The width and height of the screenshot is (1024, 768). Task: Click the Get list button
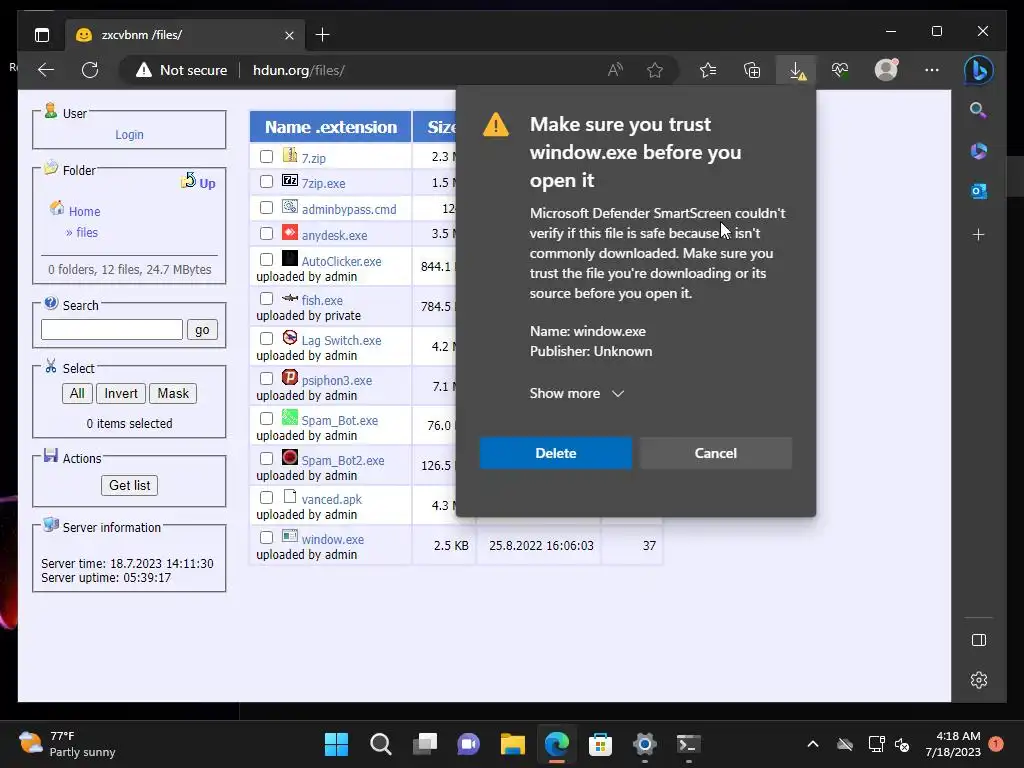pyautogui.click(x=129, y=485)
